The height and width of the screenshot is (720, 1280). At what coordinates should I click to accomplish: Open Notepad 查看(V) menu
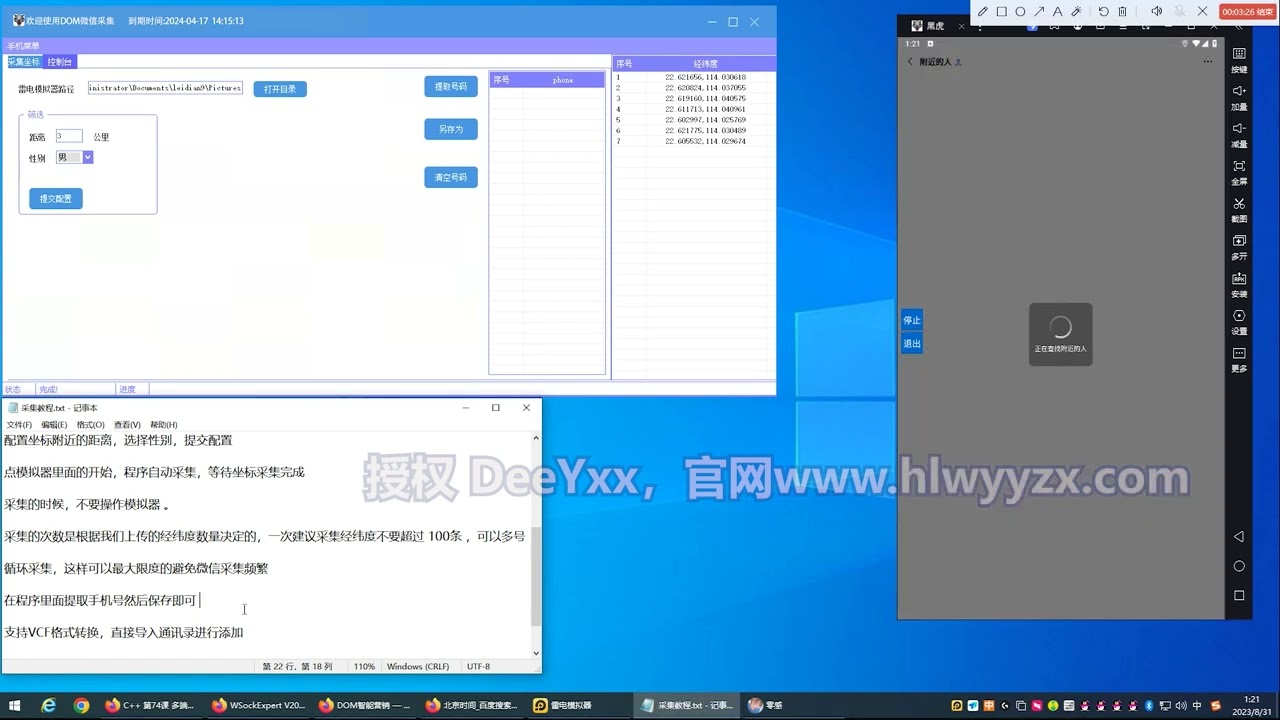click(127, 425)
